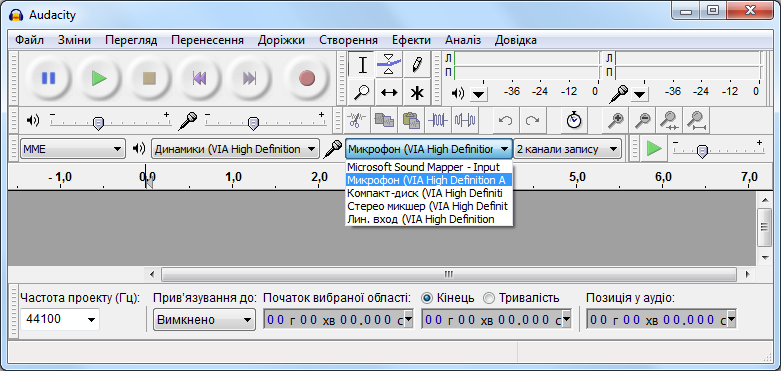Choose Компакт-диск input option
781x371 pixels.
(x=429, y=193)
